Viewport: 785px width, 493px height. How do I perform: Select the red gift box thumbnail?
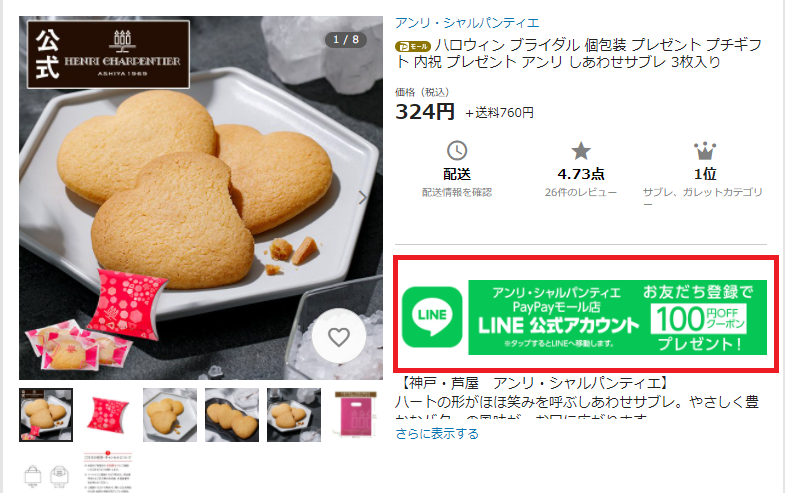pos(108,415)
